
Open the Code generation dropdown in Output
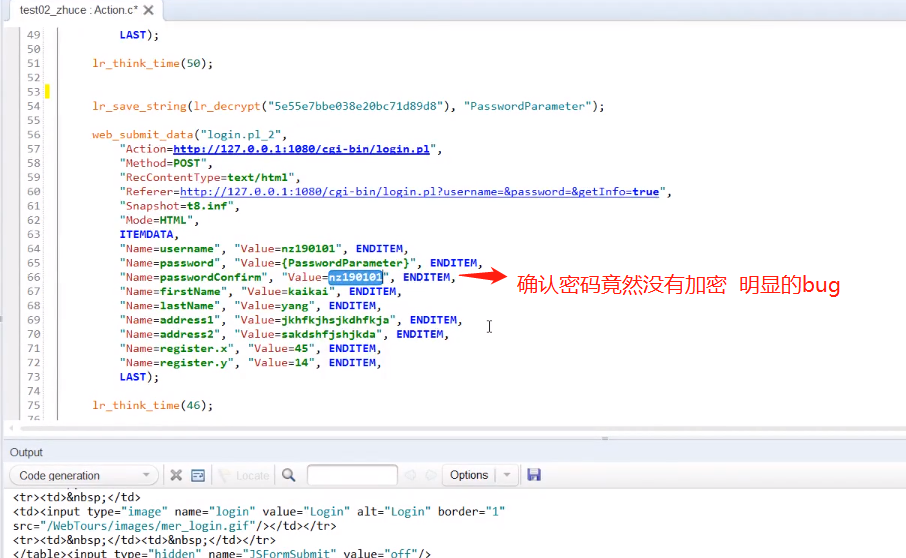point(84,475)
